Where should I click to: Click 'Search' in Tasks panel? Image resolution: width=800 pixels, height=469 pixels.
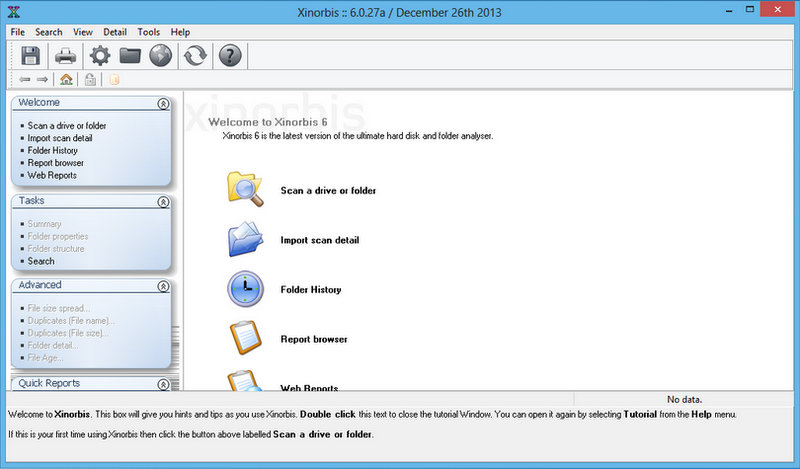tap(41, 261)
